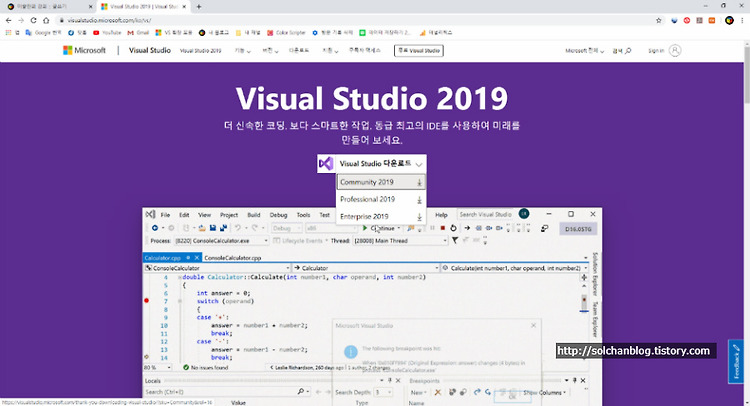This screenshot has height=406, width=750.
Task: Open site search via the magnifier icon
Action: coord(628,51)
